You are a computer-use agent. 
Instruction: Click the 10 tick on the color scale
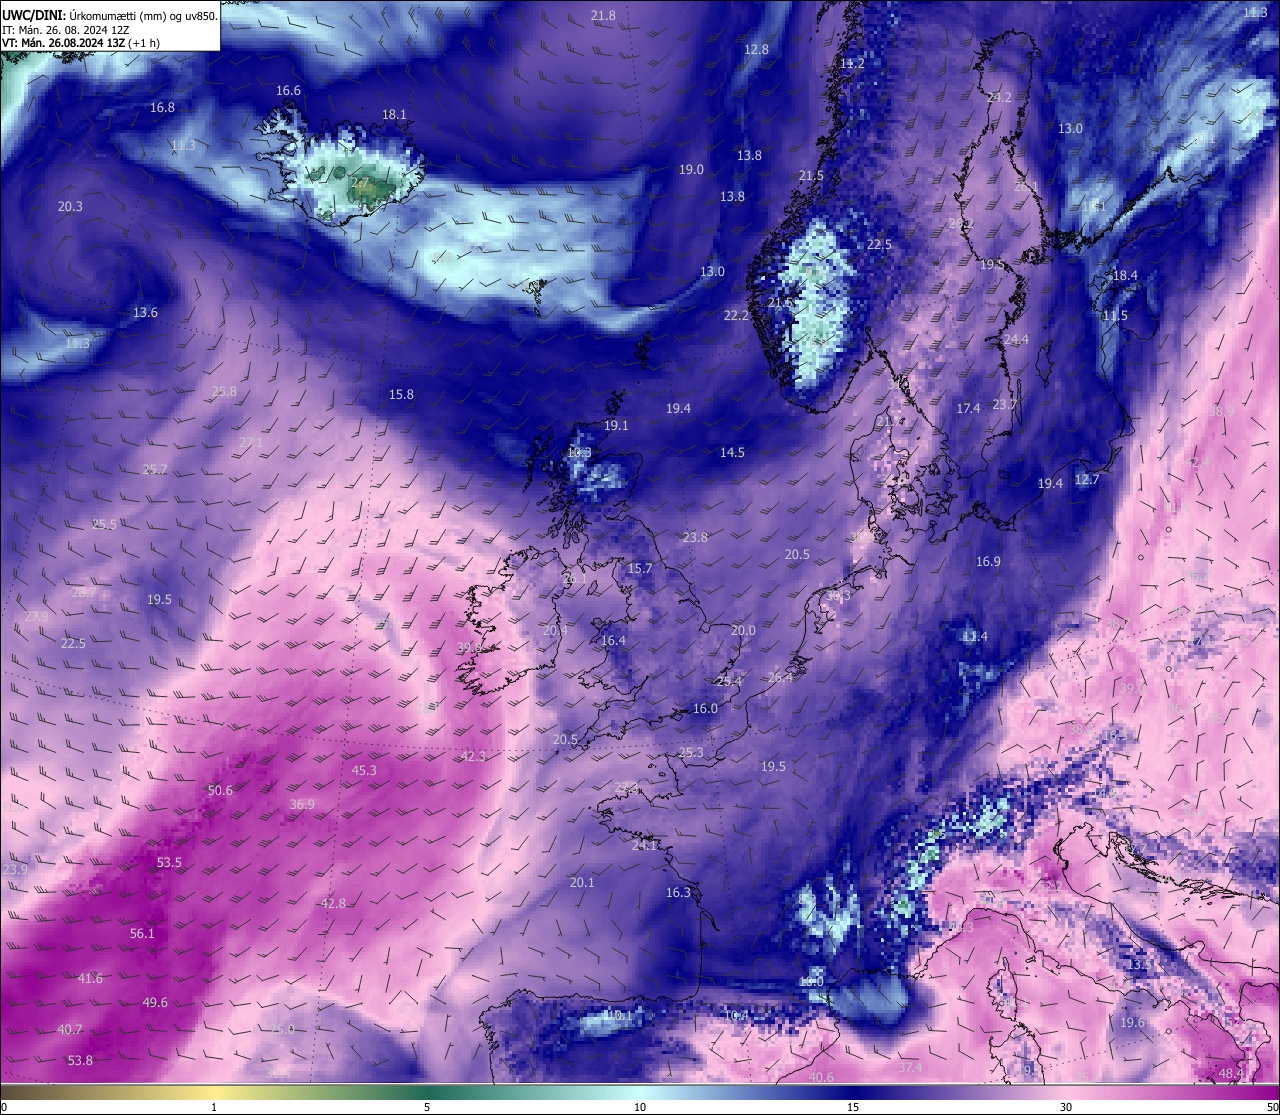pyautogui.click(x=640, y=1107)
